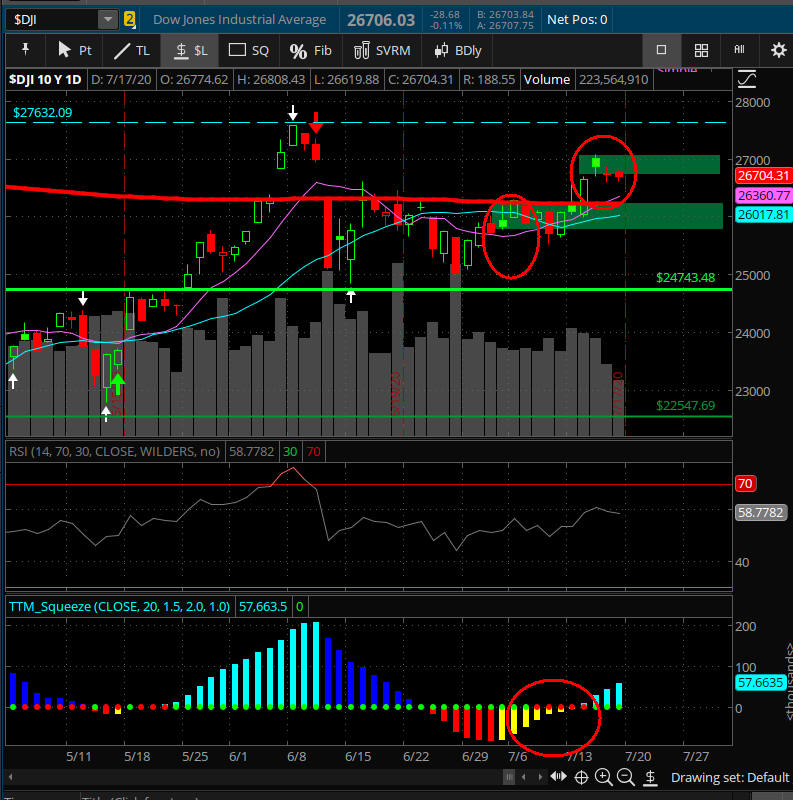
Task: Select the SQ rectangle drawing tool
Action: (249, 50)
